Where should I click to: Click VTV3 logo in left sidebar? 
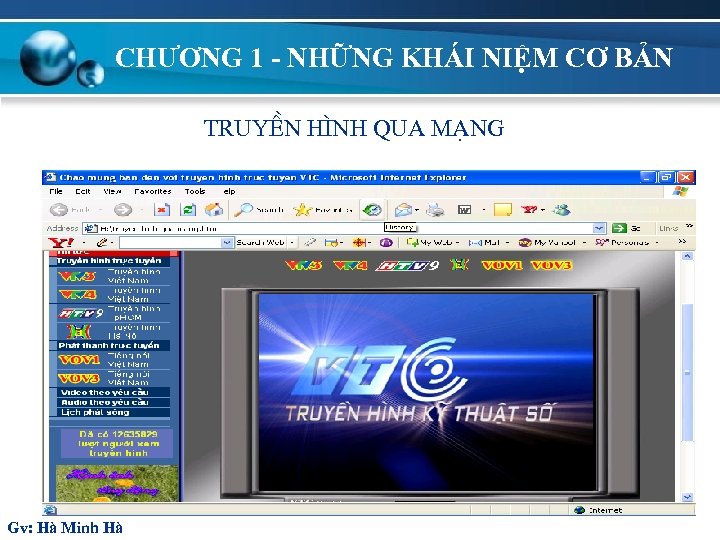[x=76, y=276]
